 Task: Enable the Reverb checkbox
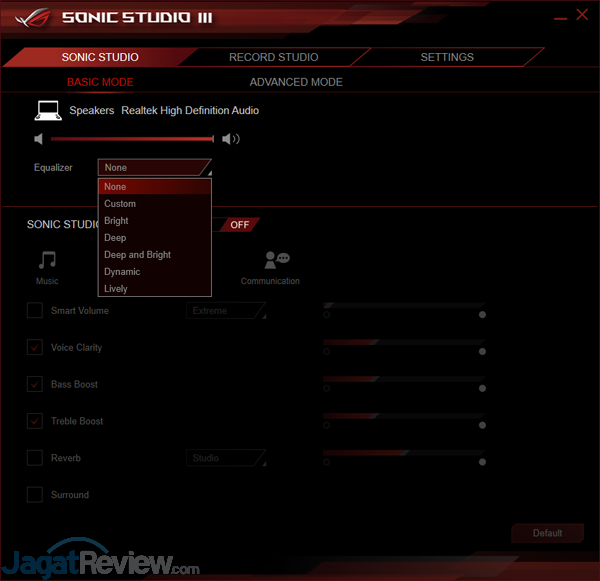35,458
